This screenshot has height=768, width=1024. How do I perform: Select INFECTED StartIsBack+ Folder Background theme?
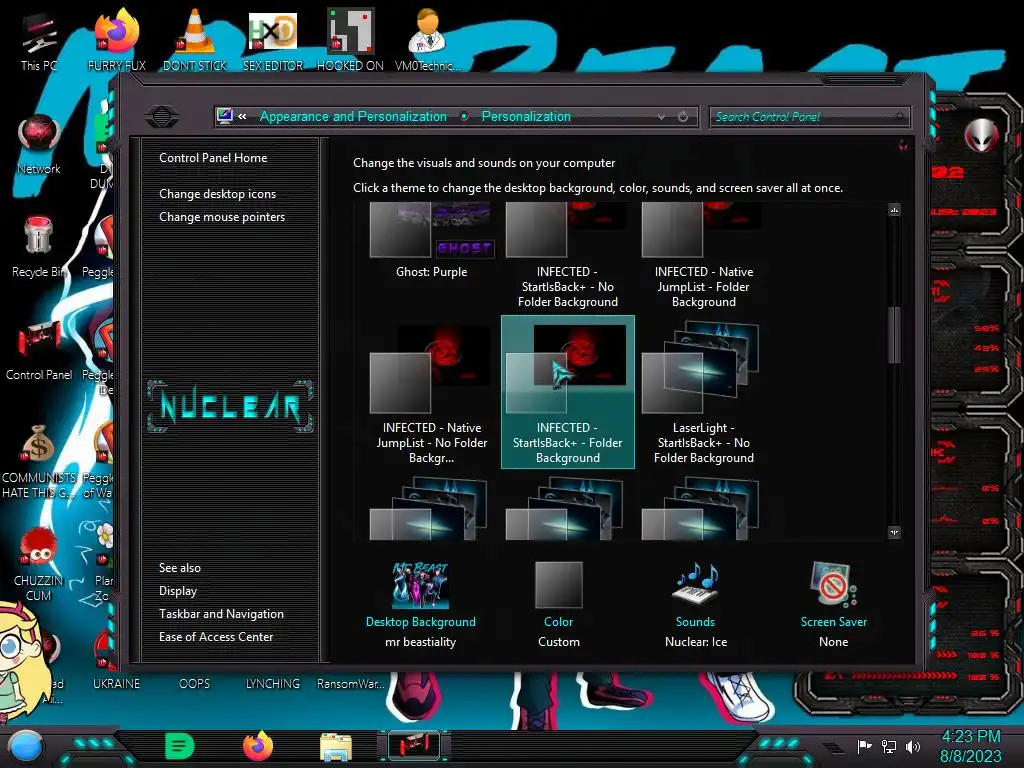[568, 392]
